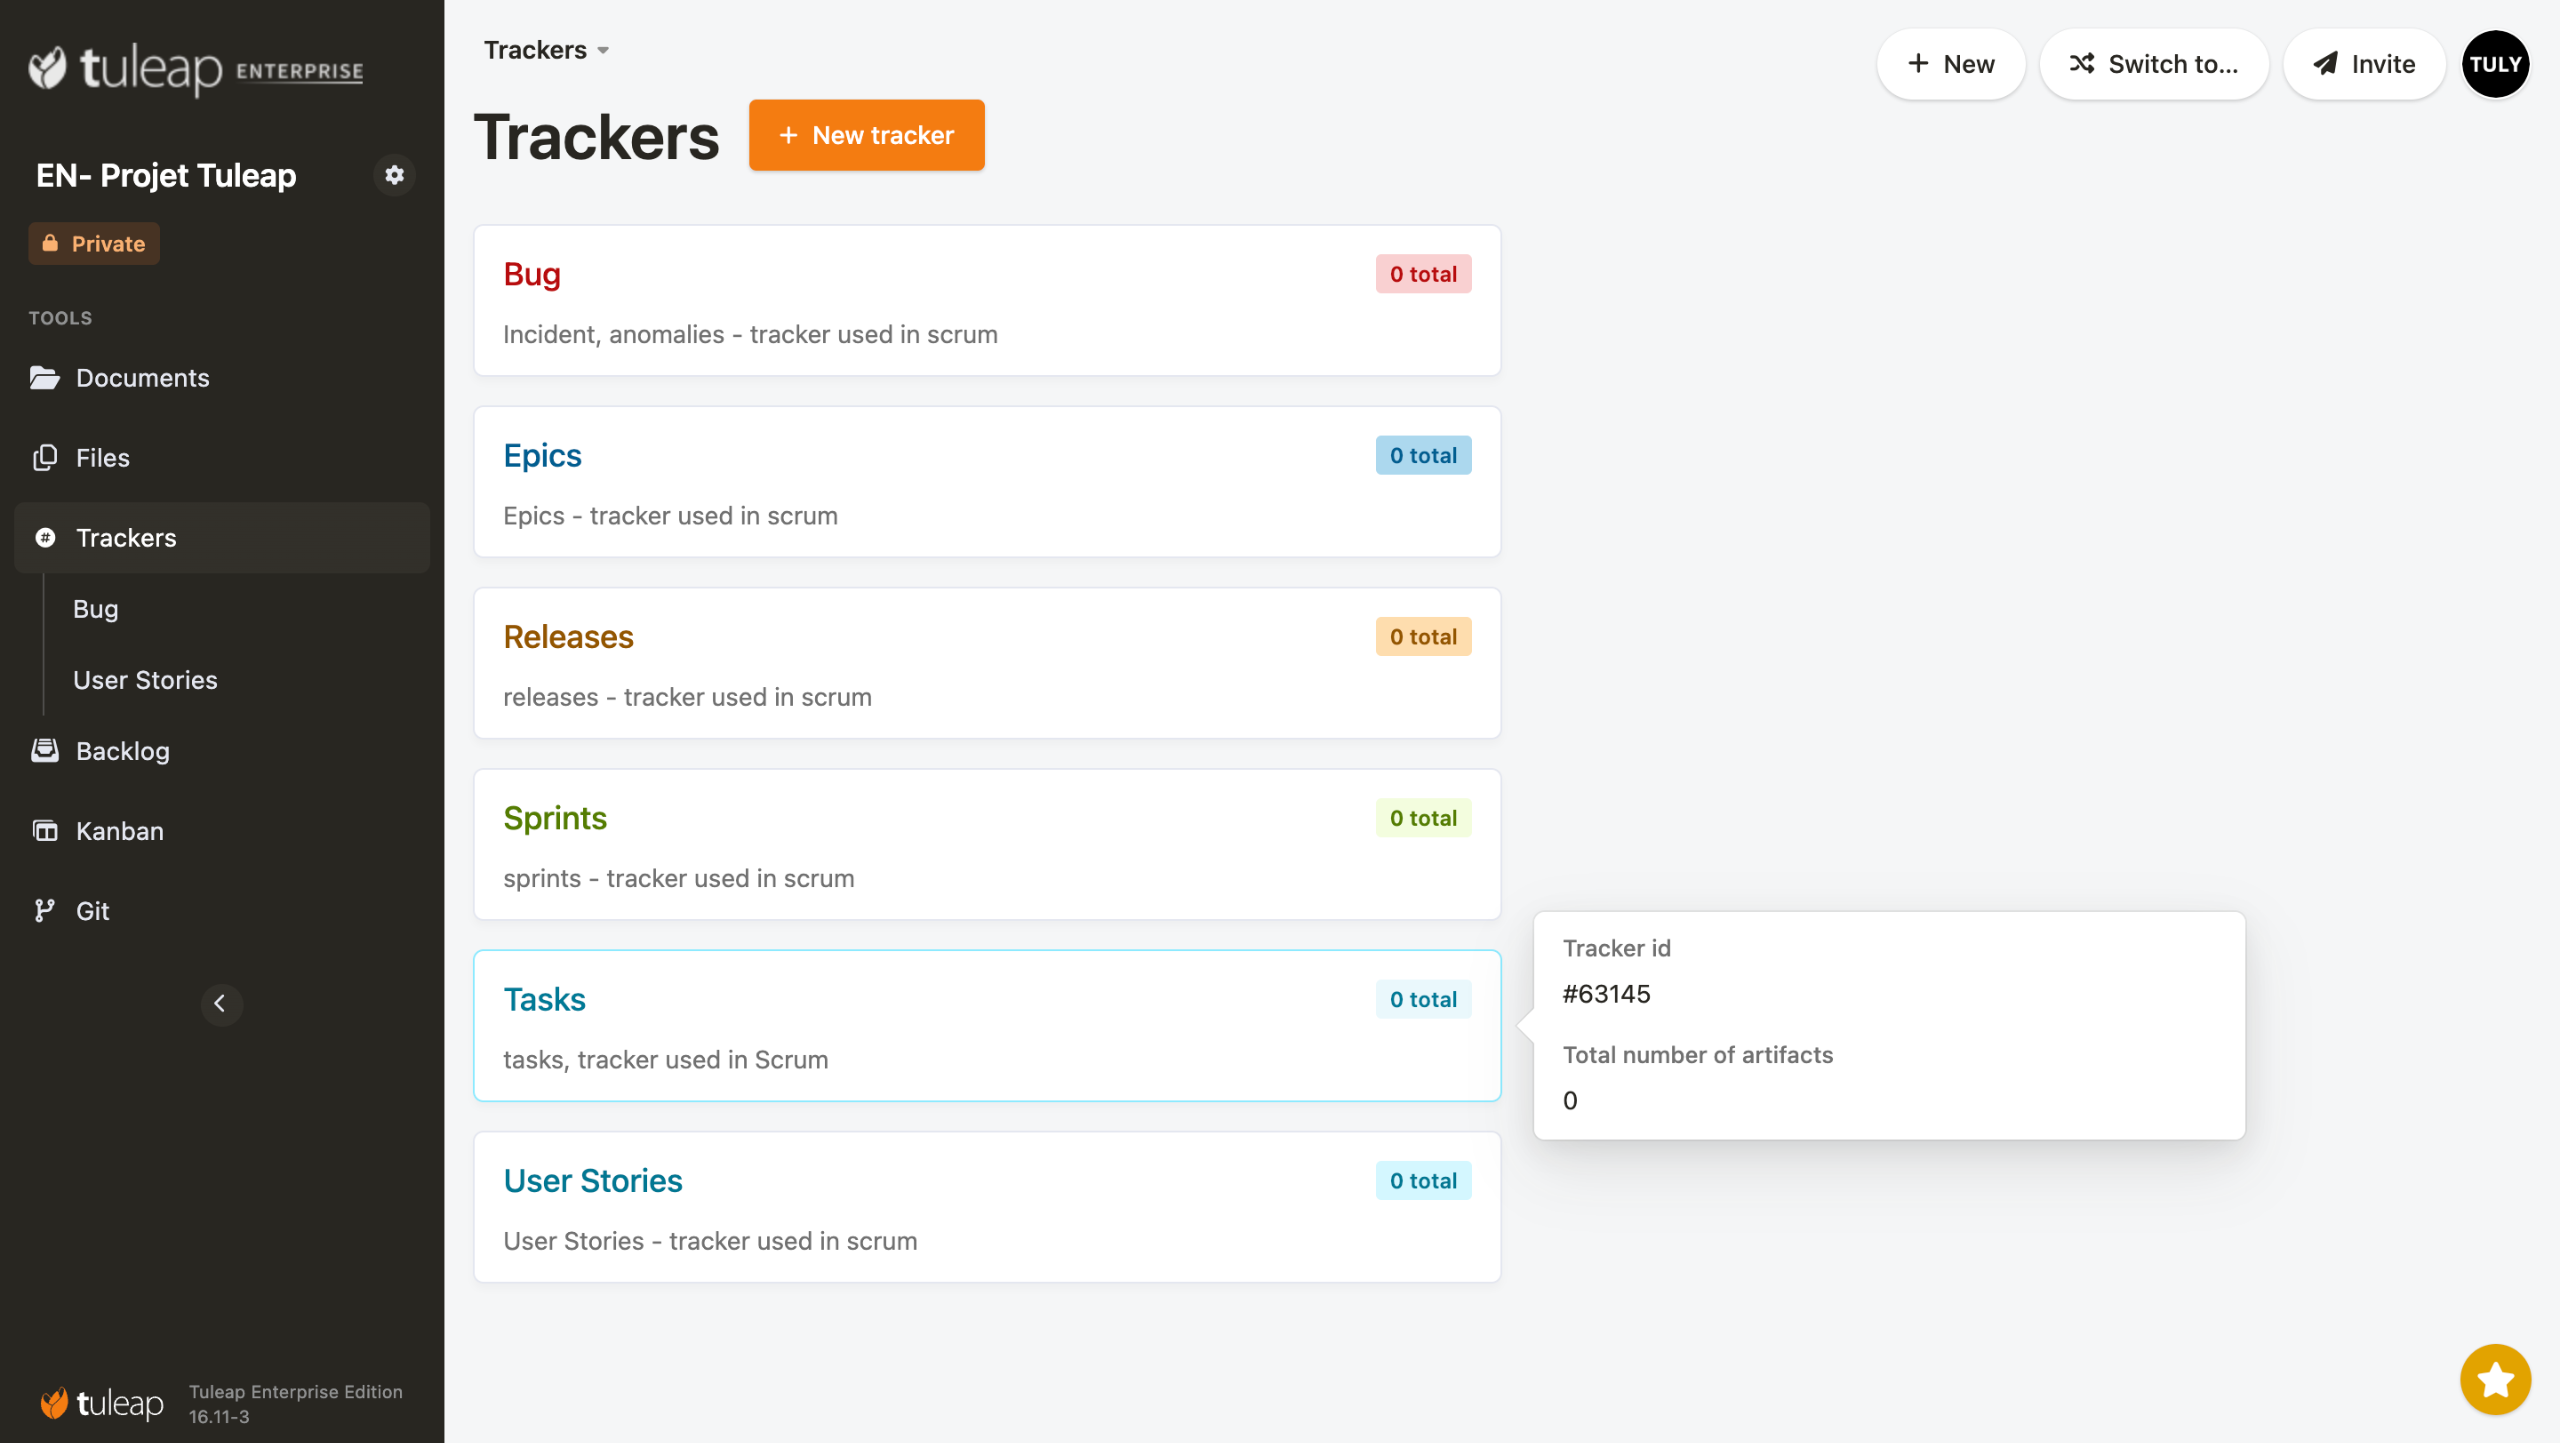This screenshot has height=1443, width=2560.
Task: Open the TULY user avatar menu
Action: coord(2494,64)
